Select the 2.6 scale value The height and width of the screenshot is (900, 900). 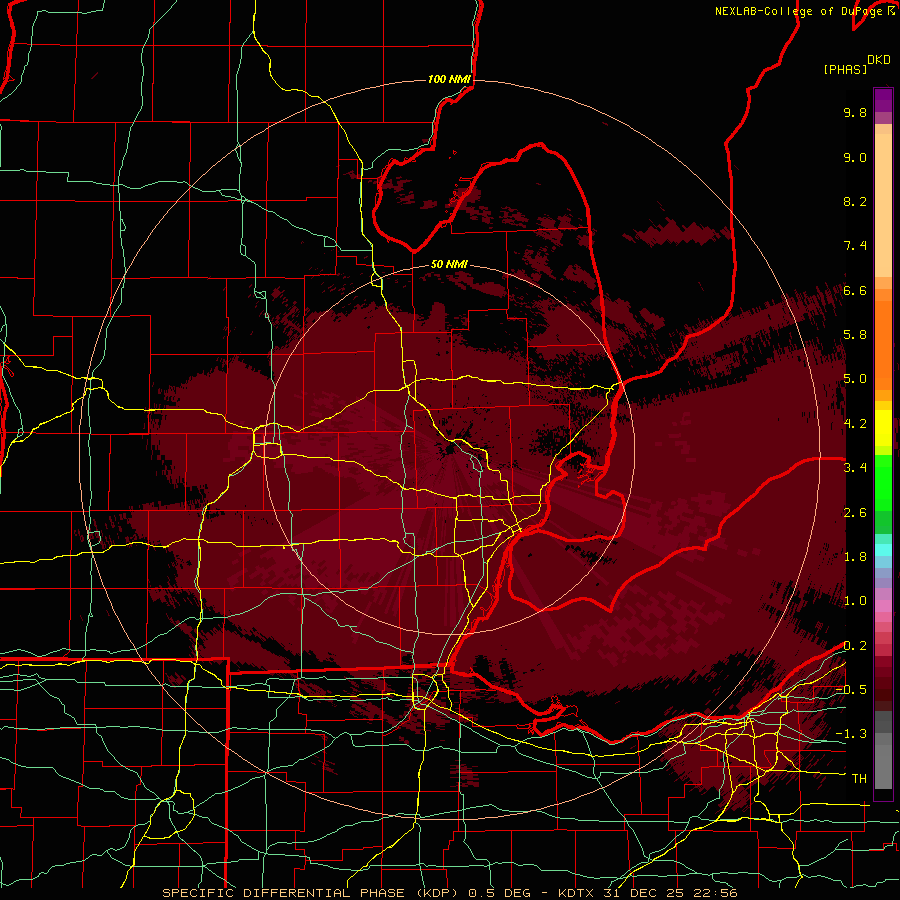[855, 513]
